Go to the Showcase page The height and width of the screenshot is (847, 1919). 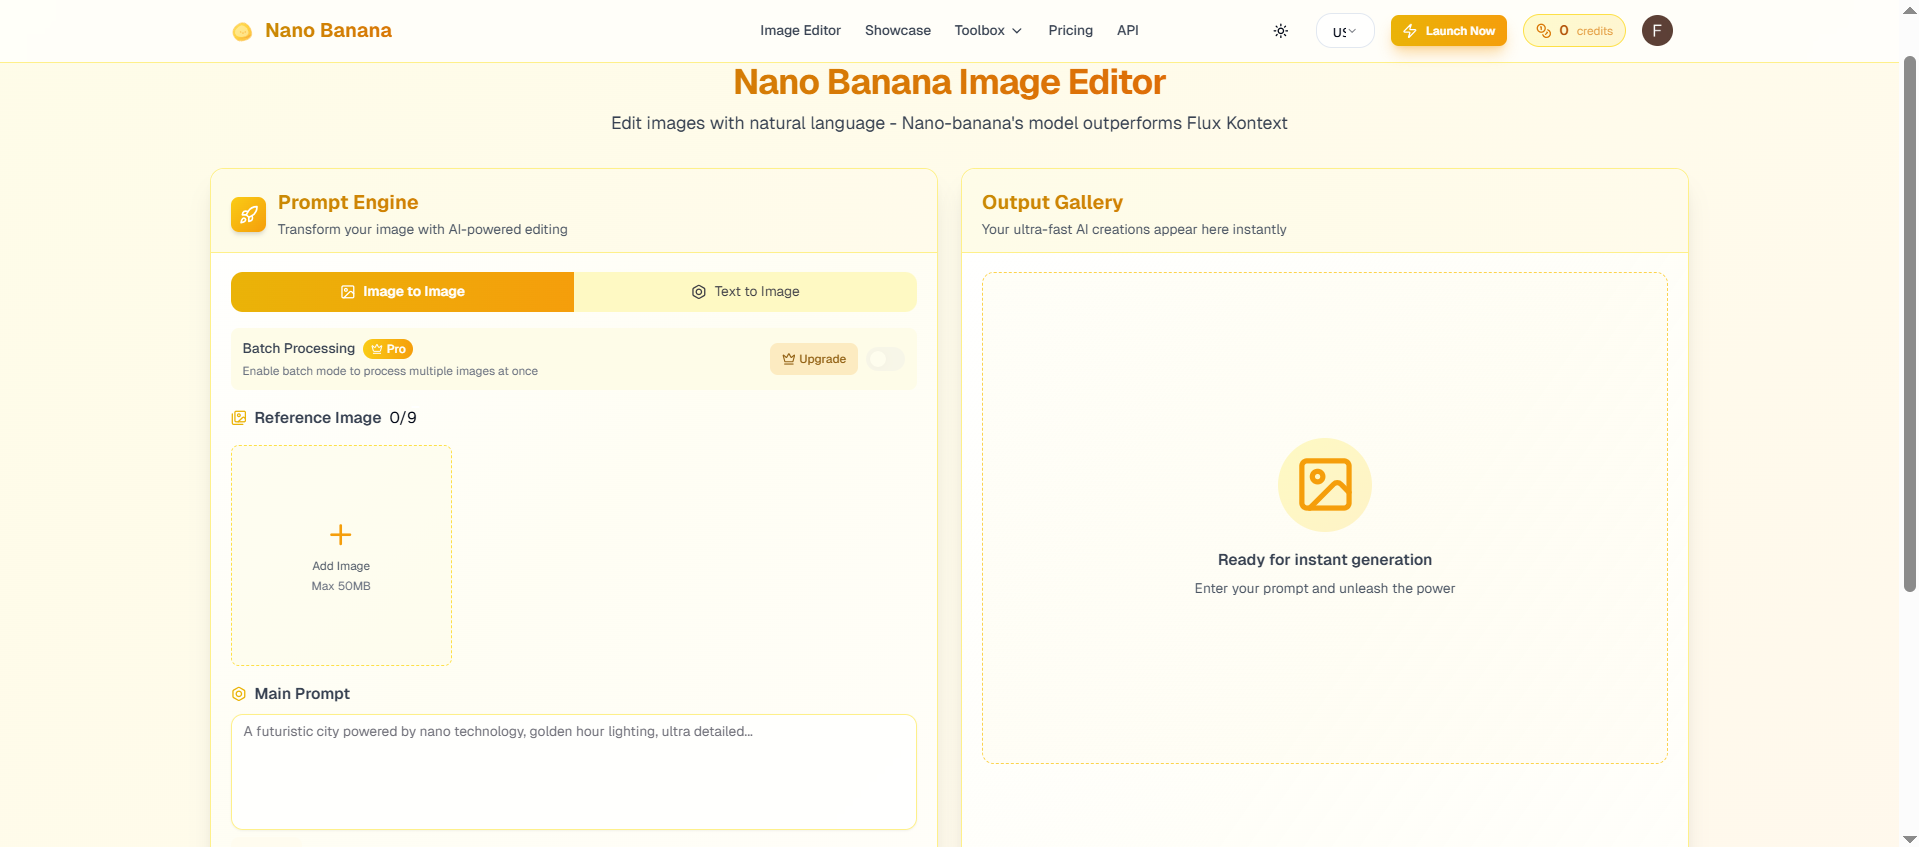tap(897, 31)
